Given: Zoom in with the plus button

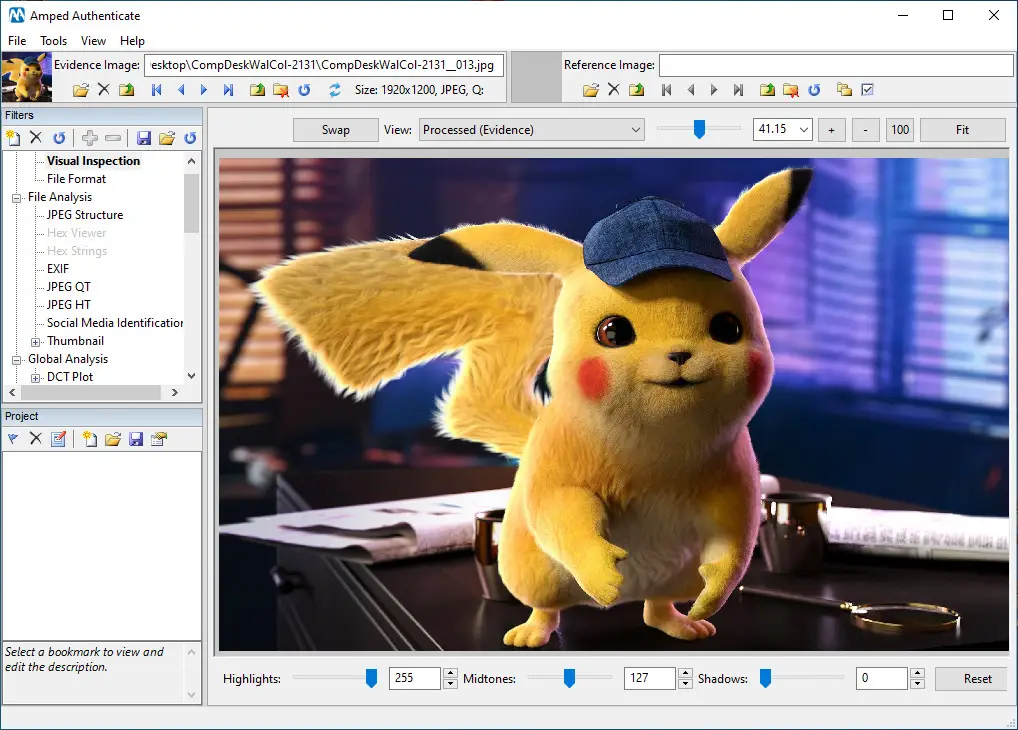Looking at the screenshot, I should coord(831,130).
